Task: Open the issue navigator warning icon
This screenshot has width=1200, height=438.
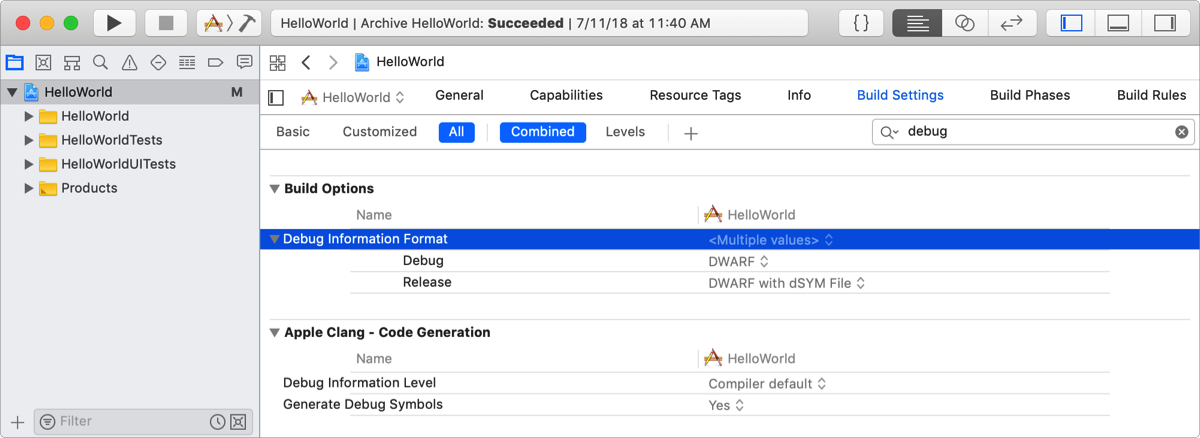Action: (129, 62)
